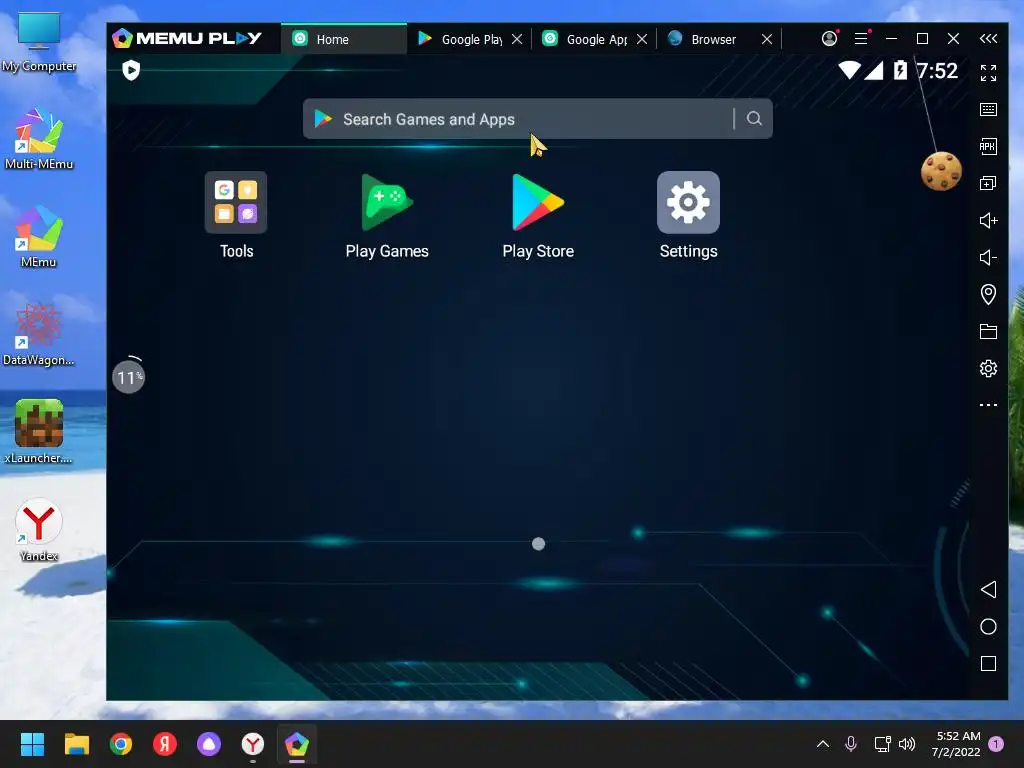
Task: Click the MEmu taskbar icon
Action: pyautogui.click(x=296, y=744)
